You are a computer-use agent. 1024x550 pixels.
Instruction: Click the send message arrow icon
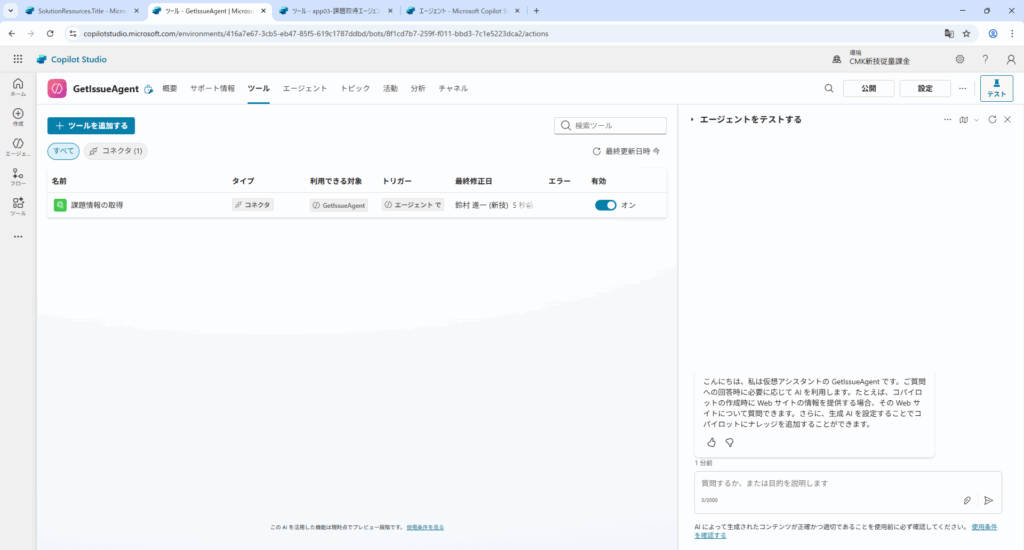click(988, 500)
